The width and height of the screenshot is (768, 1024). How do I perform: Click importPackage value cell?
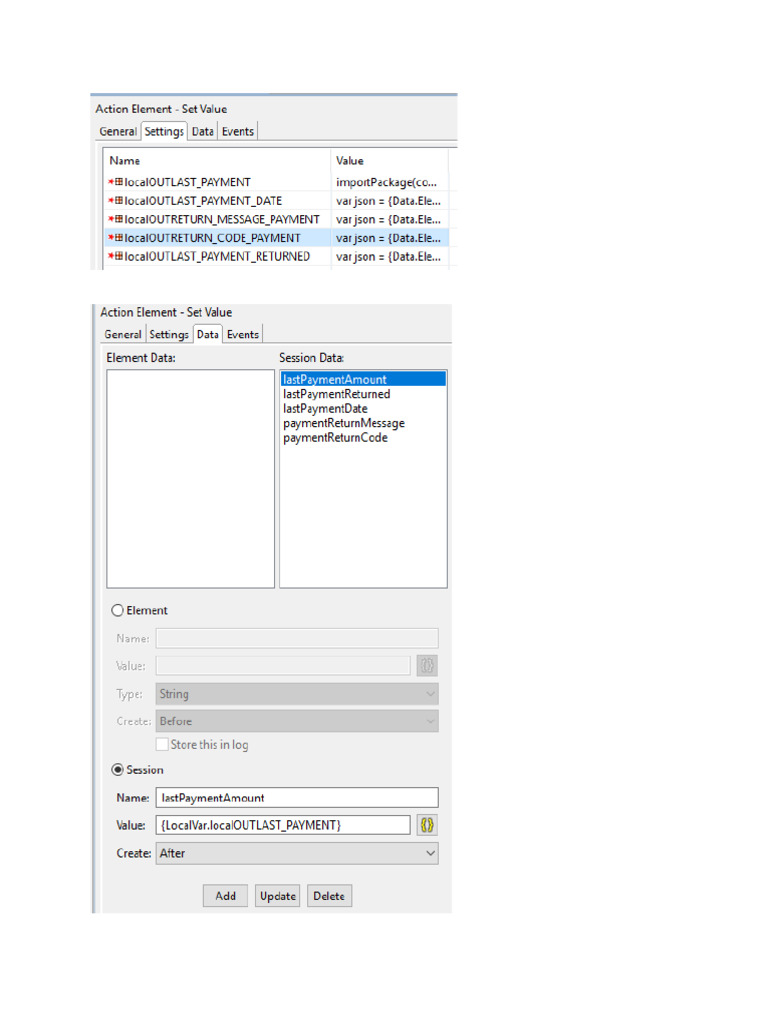(x=390, y=182)
